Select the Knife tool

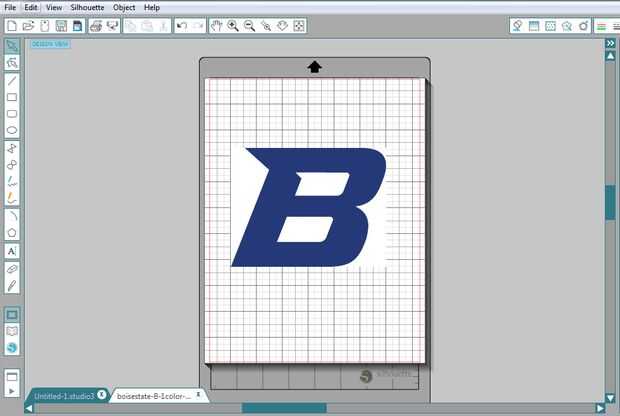[x=12, y=286]
